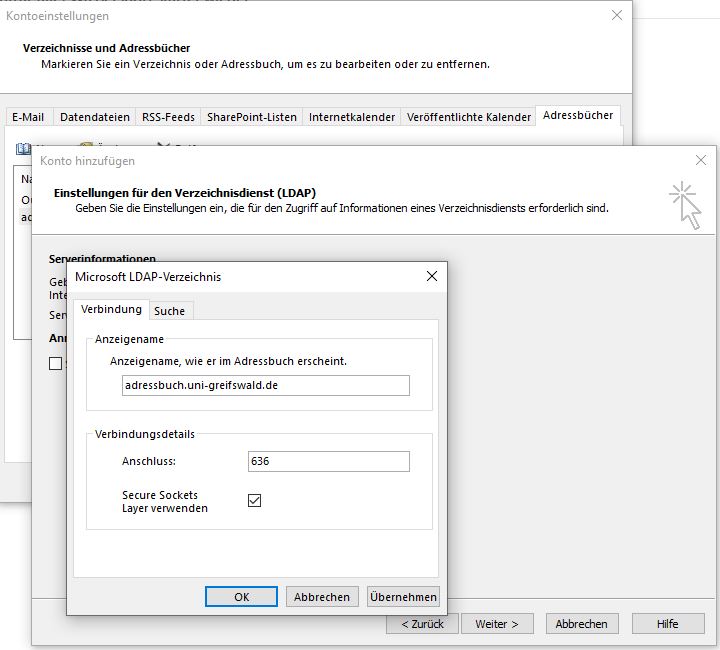The image size is (720, 650).
Task: Confirm the LDAP settings with OK
Action: [241, 597]
